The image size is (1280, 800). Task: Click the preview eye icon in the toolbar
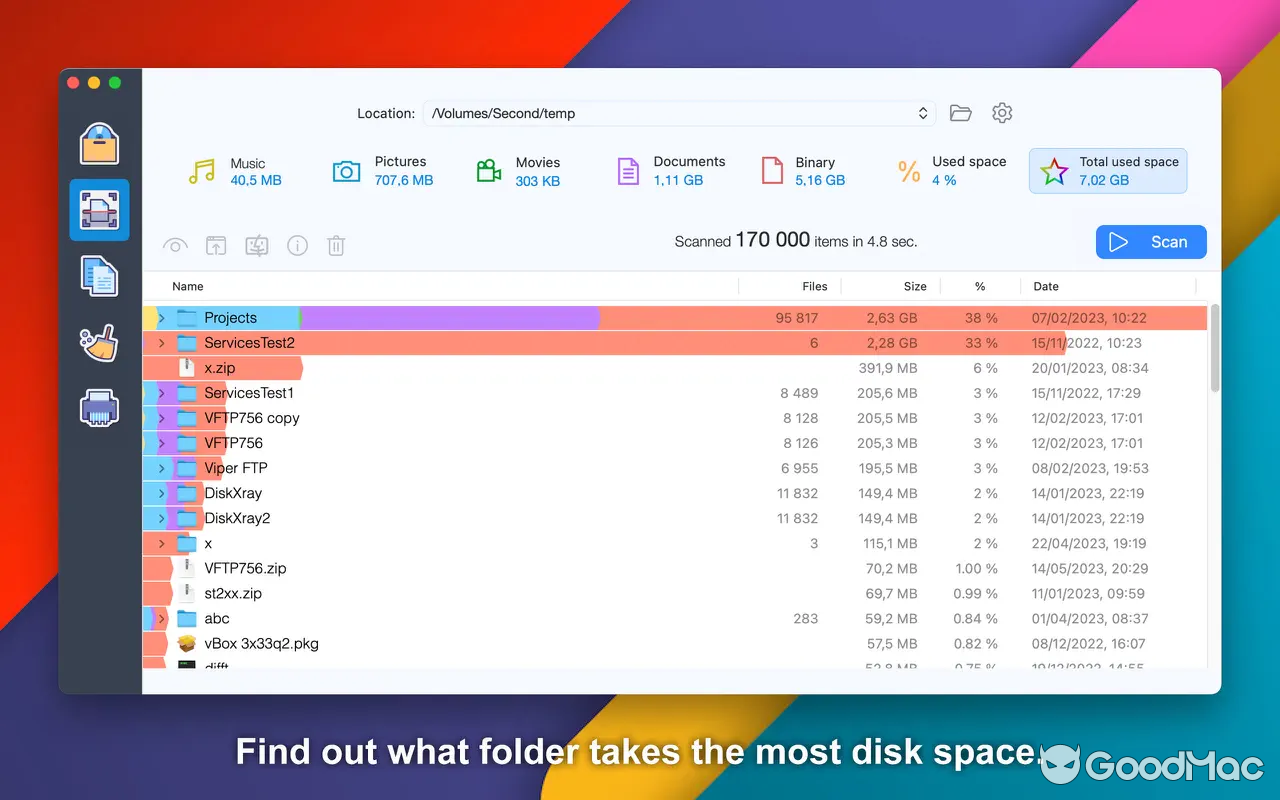click(175, 245)
